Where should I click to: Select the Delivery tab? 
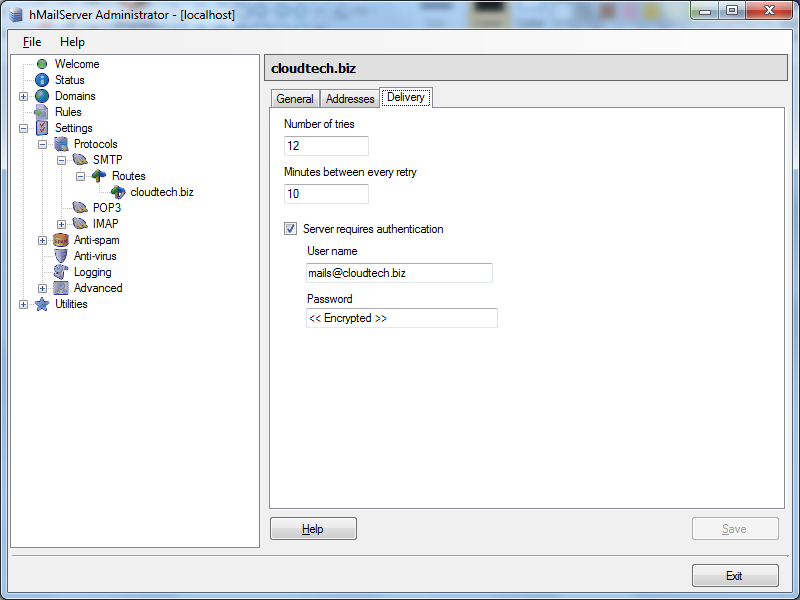point(406,97)
